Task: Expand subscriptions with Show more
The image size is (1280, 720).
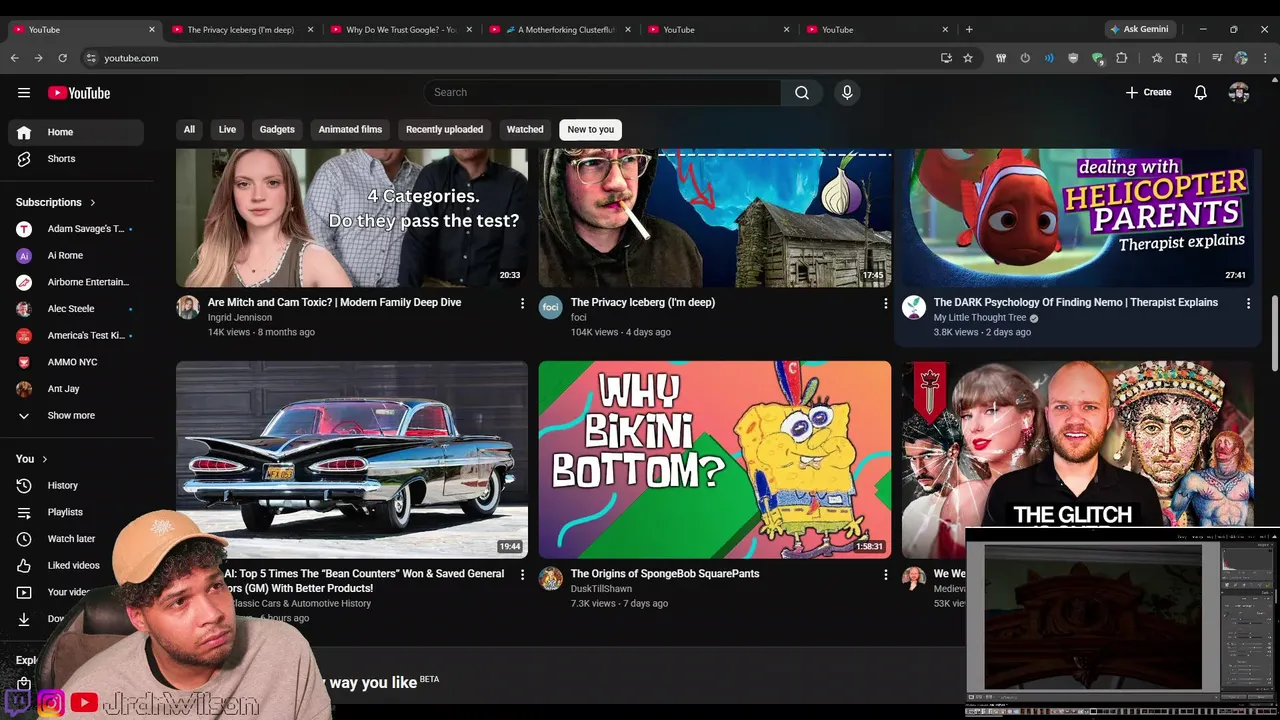Action: [x=76, y=415]
